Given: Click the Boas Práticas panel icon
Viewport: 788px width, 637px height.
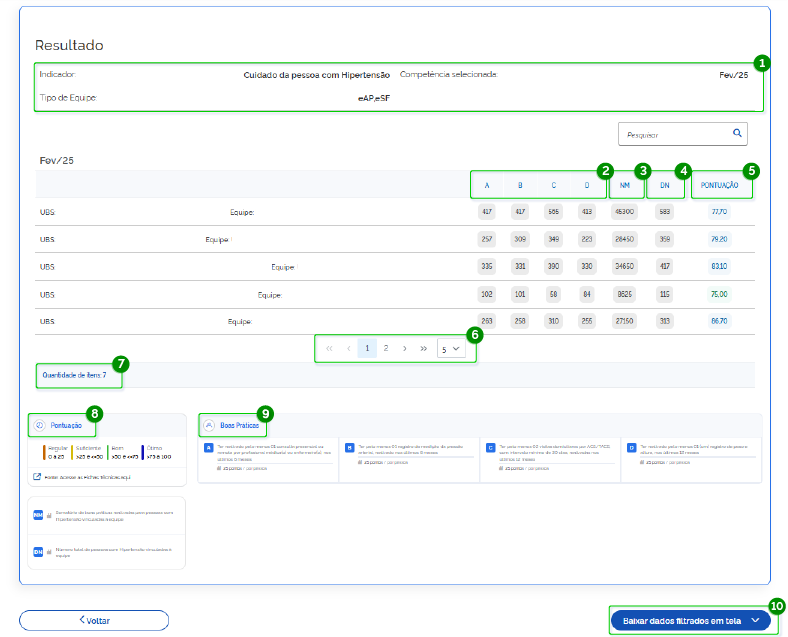Looking at the screenshot, I should (209, 425).
